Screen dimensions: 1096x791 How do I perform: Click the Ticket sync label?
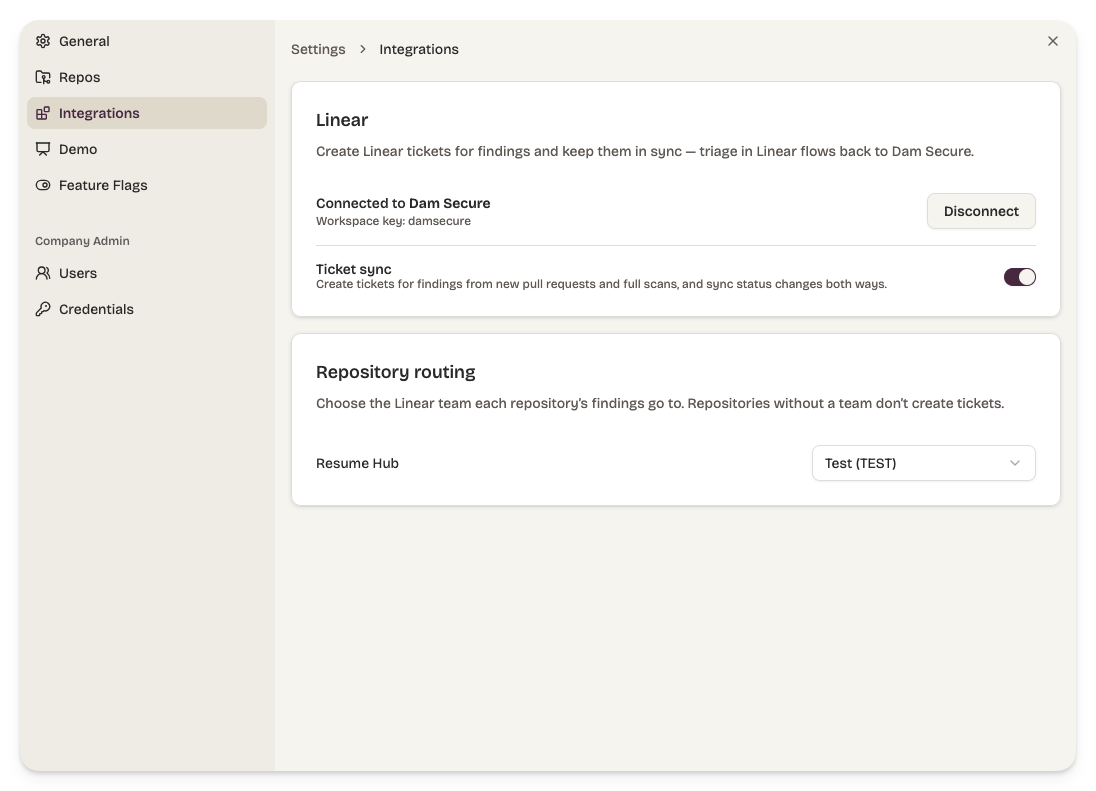click(x=354, y=269)
